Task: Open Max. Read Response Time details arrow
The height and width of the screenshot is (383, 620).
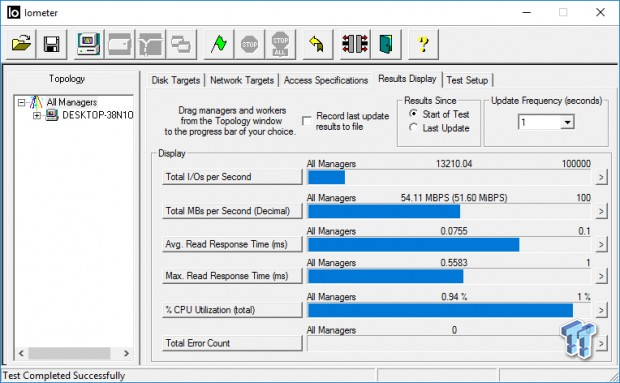Action: click(601, 276)
